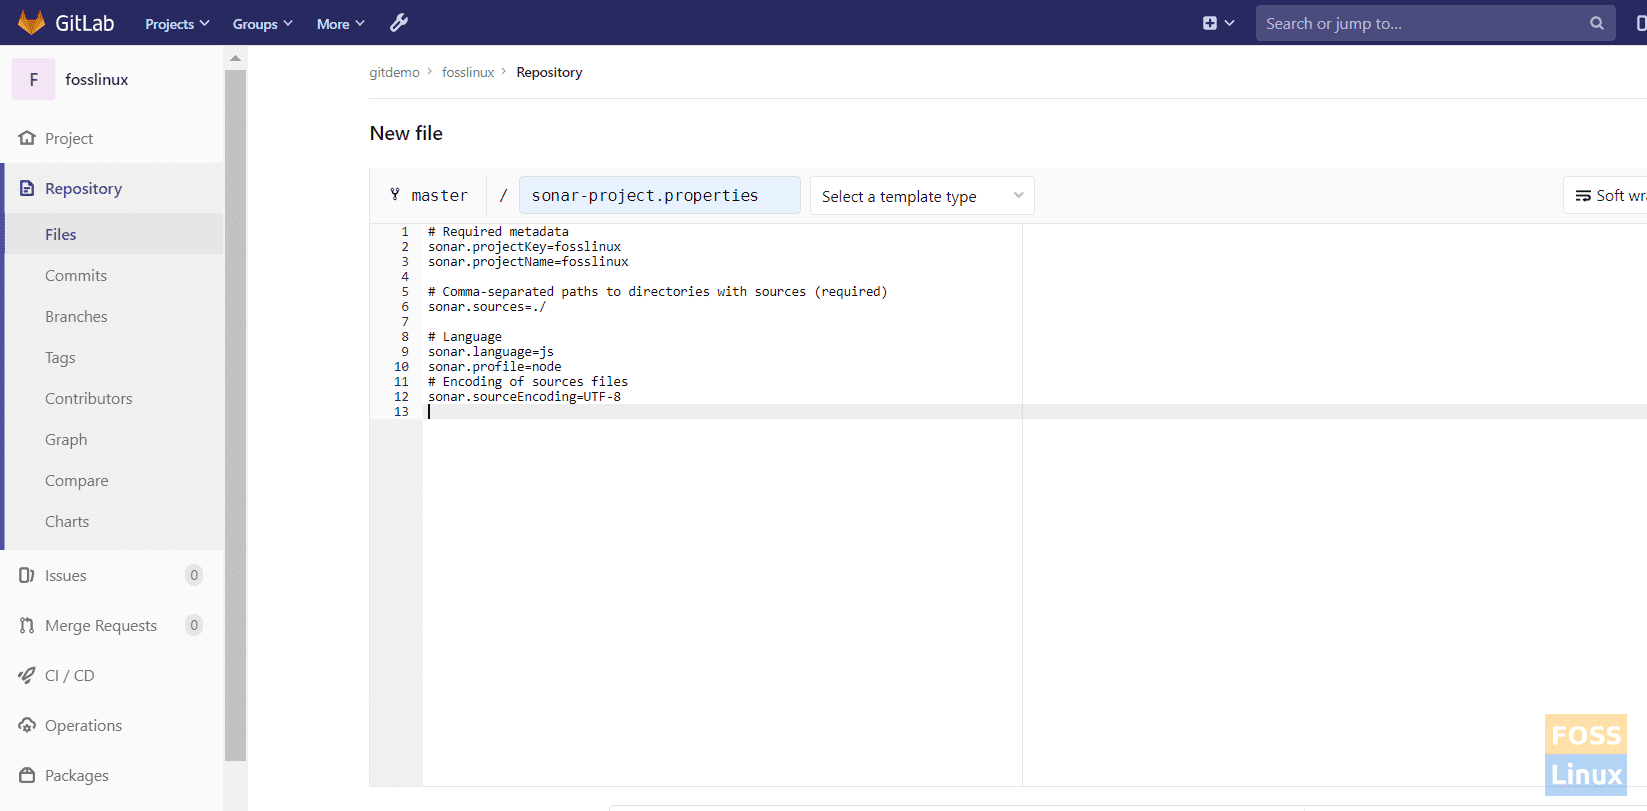Click the gitdemo breadcrumb link
This screenshot has height=811, width=1647.
click(x=394, y=72)
